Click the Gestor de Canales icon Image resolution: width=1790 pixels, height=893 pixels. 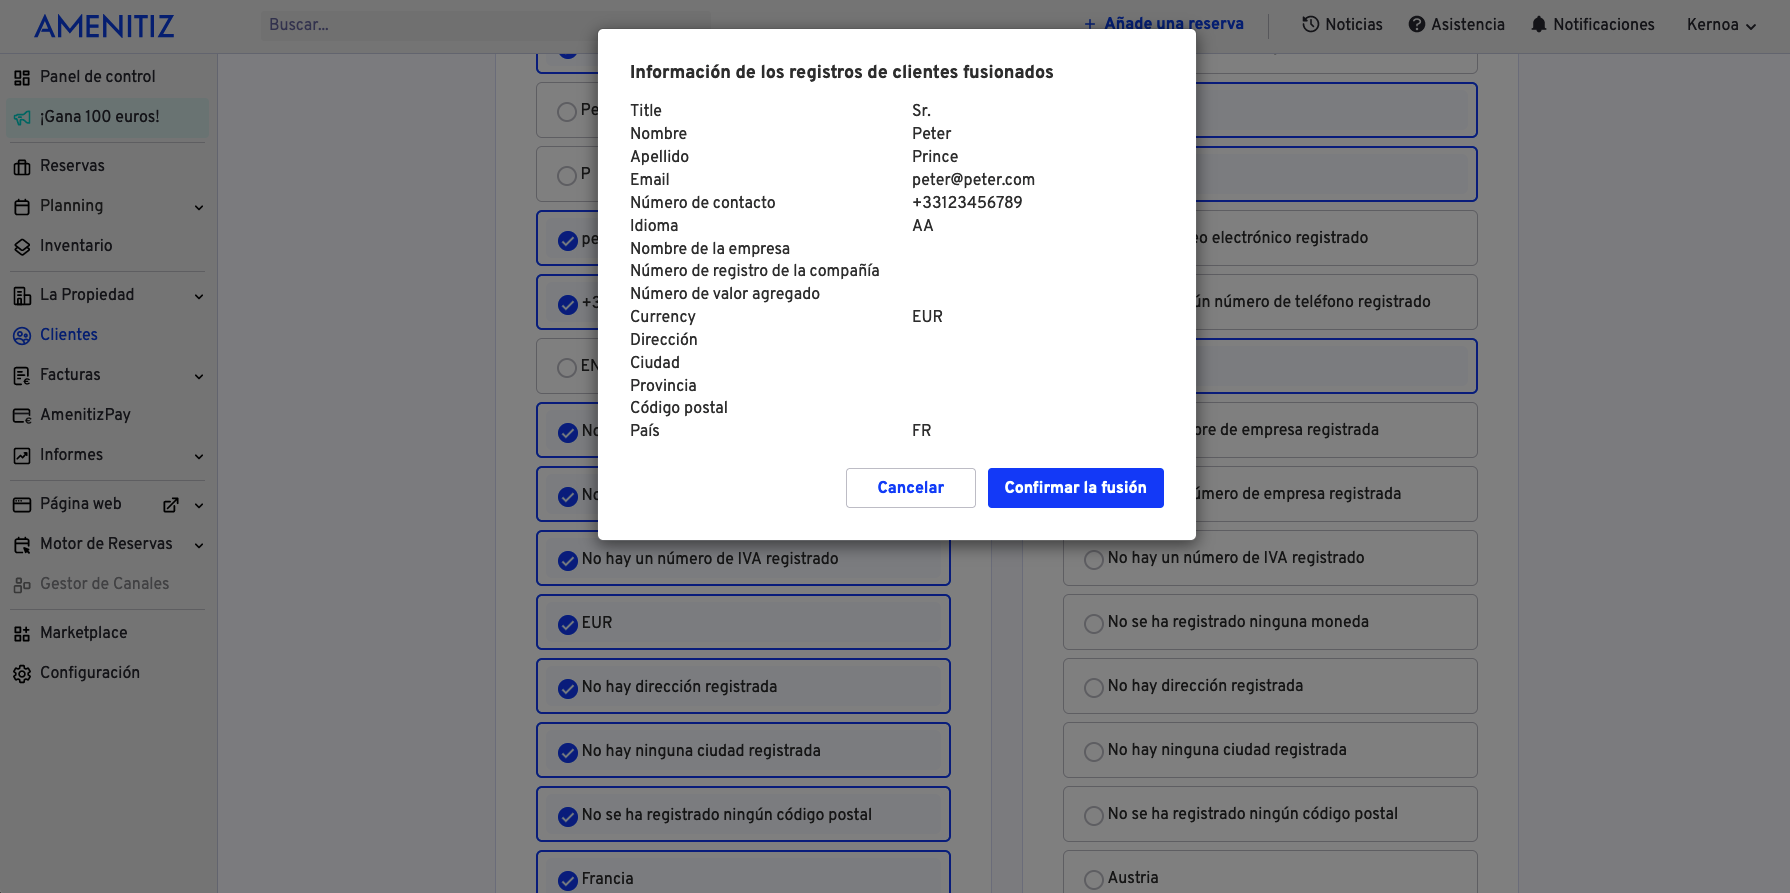pyautogui.click(x=22, y=585)
